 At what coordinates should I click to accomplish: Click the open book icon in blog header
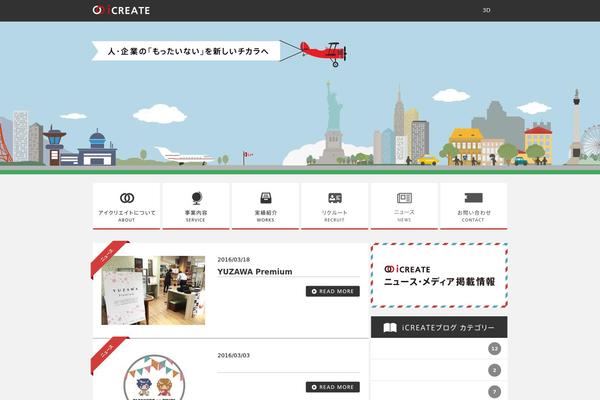coord(390,328)
